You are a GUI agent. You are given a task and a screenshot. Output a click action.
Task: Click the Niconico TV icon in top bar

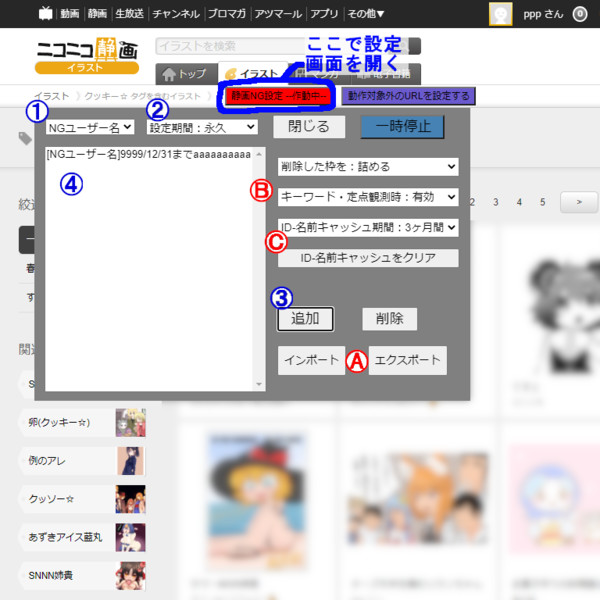pos(45,14)
